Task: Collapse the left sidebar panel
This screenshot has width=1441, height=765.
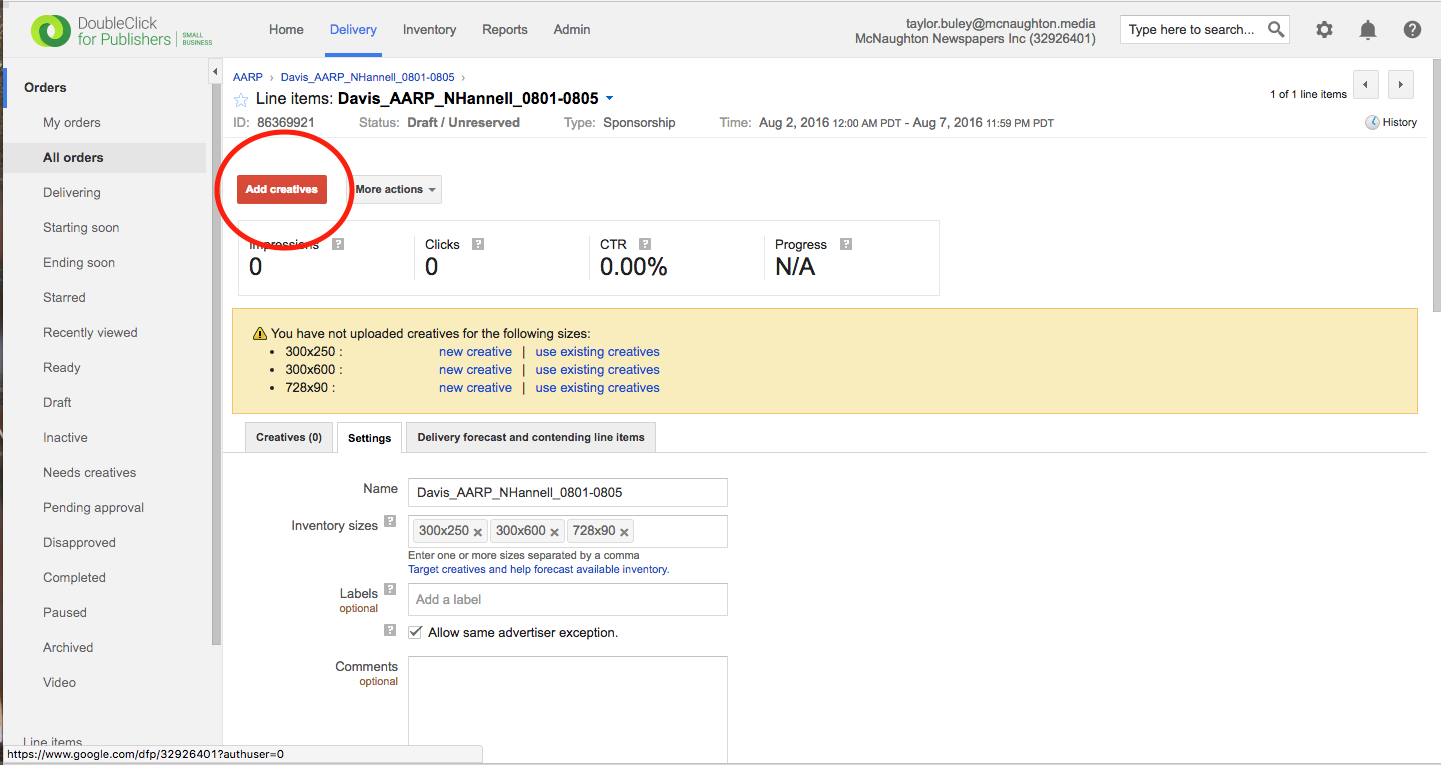Action: (x=215, y=72)
